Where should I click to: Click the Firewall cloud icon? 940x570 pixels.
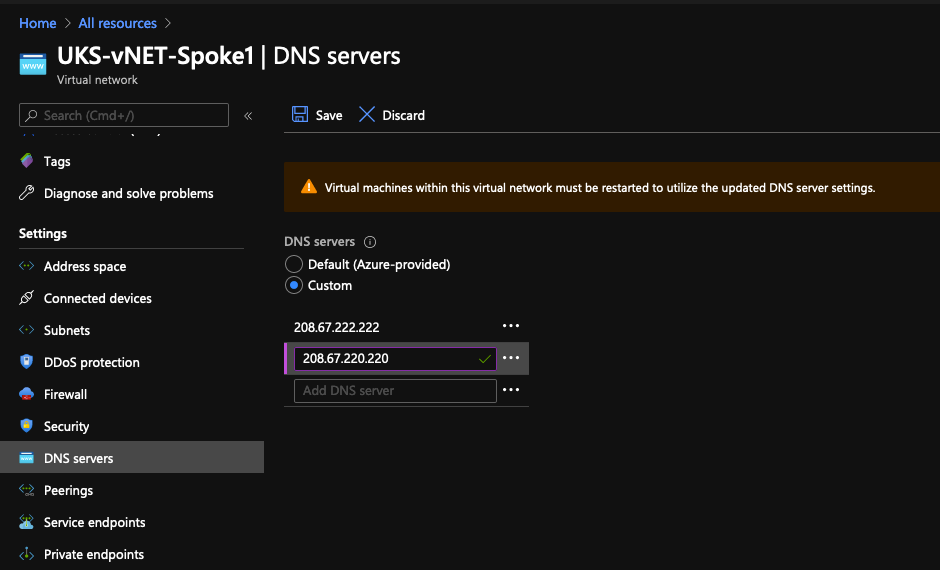[26, 394]
